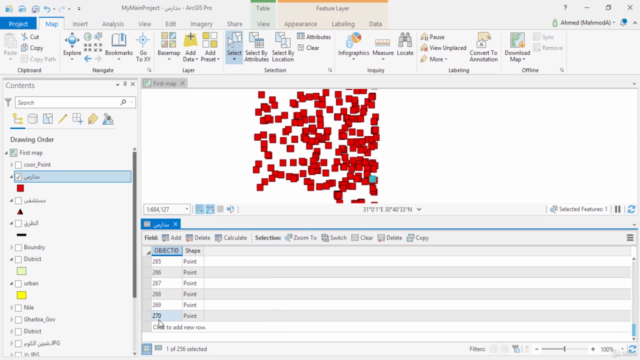Open the Basemap gallery

click(169, 47)
